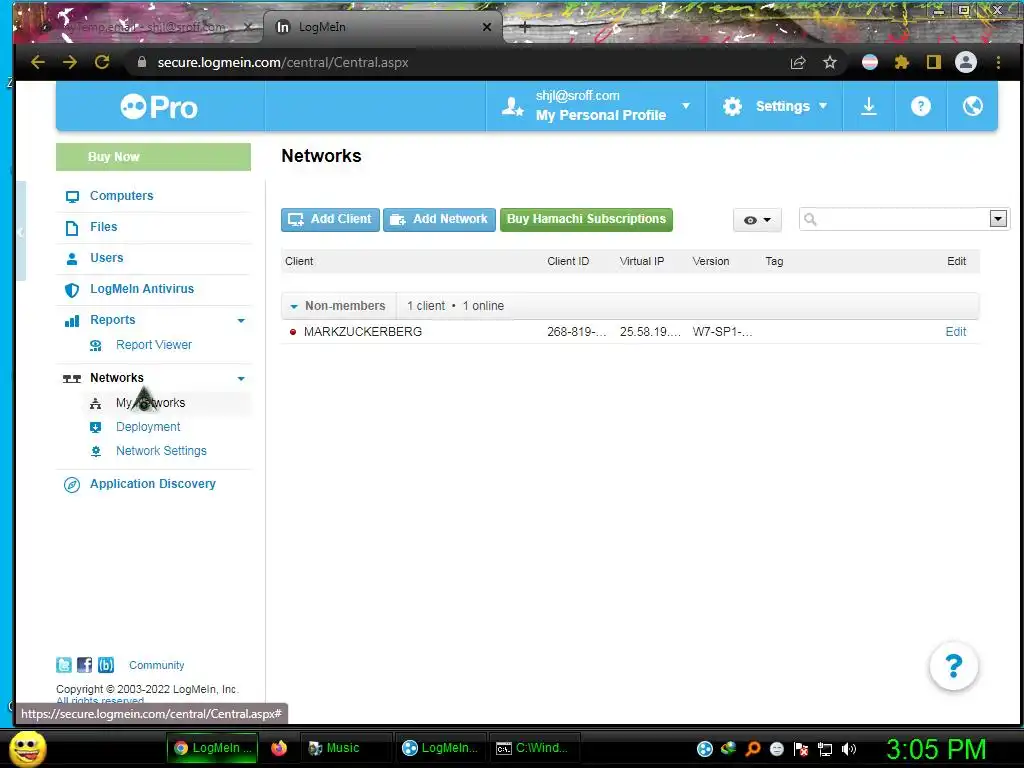The image size is (1024, 768).
Task: Reload the page with browser refresh icon
Action: pos(102,62)
